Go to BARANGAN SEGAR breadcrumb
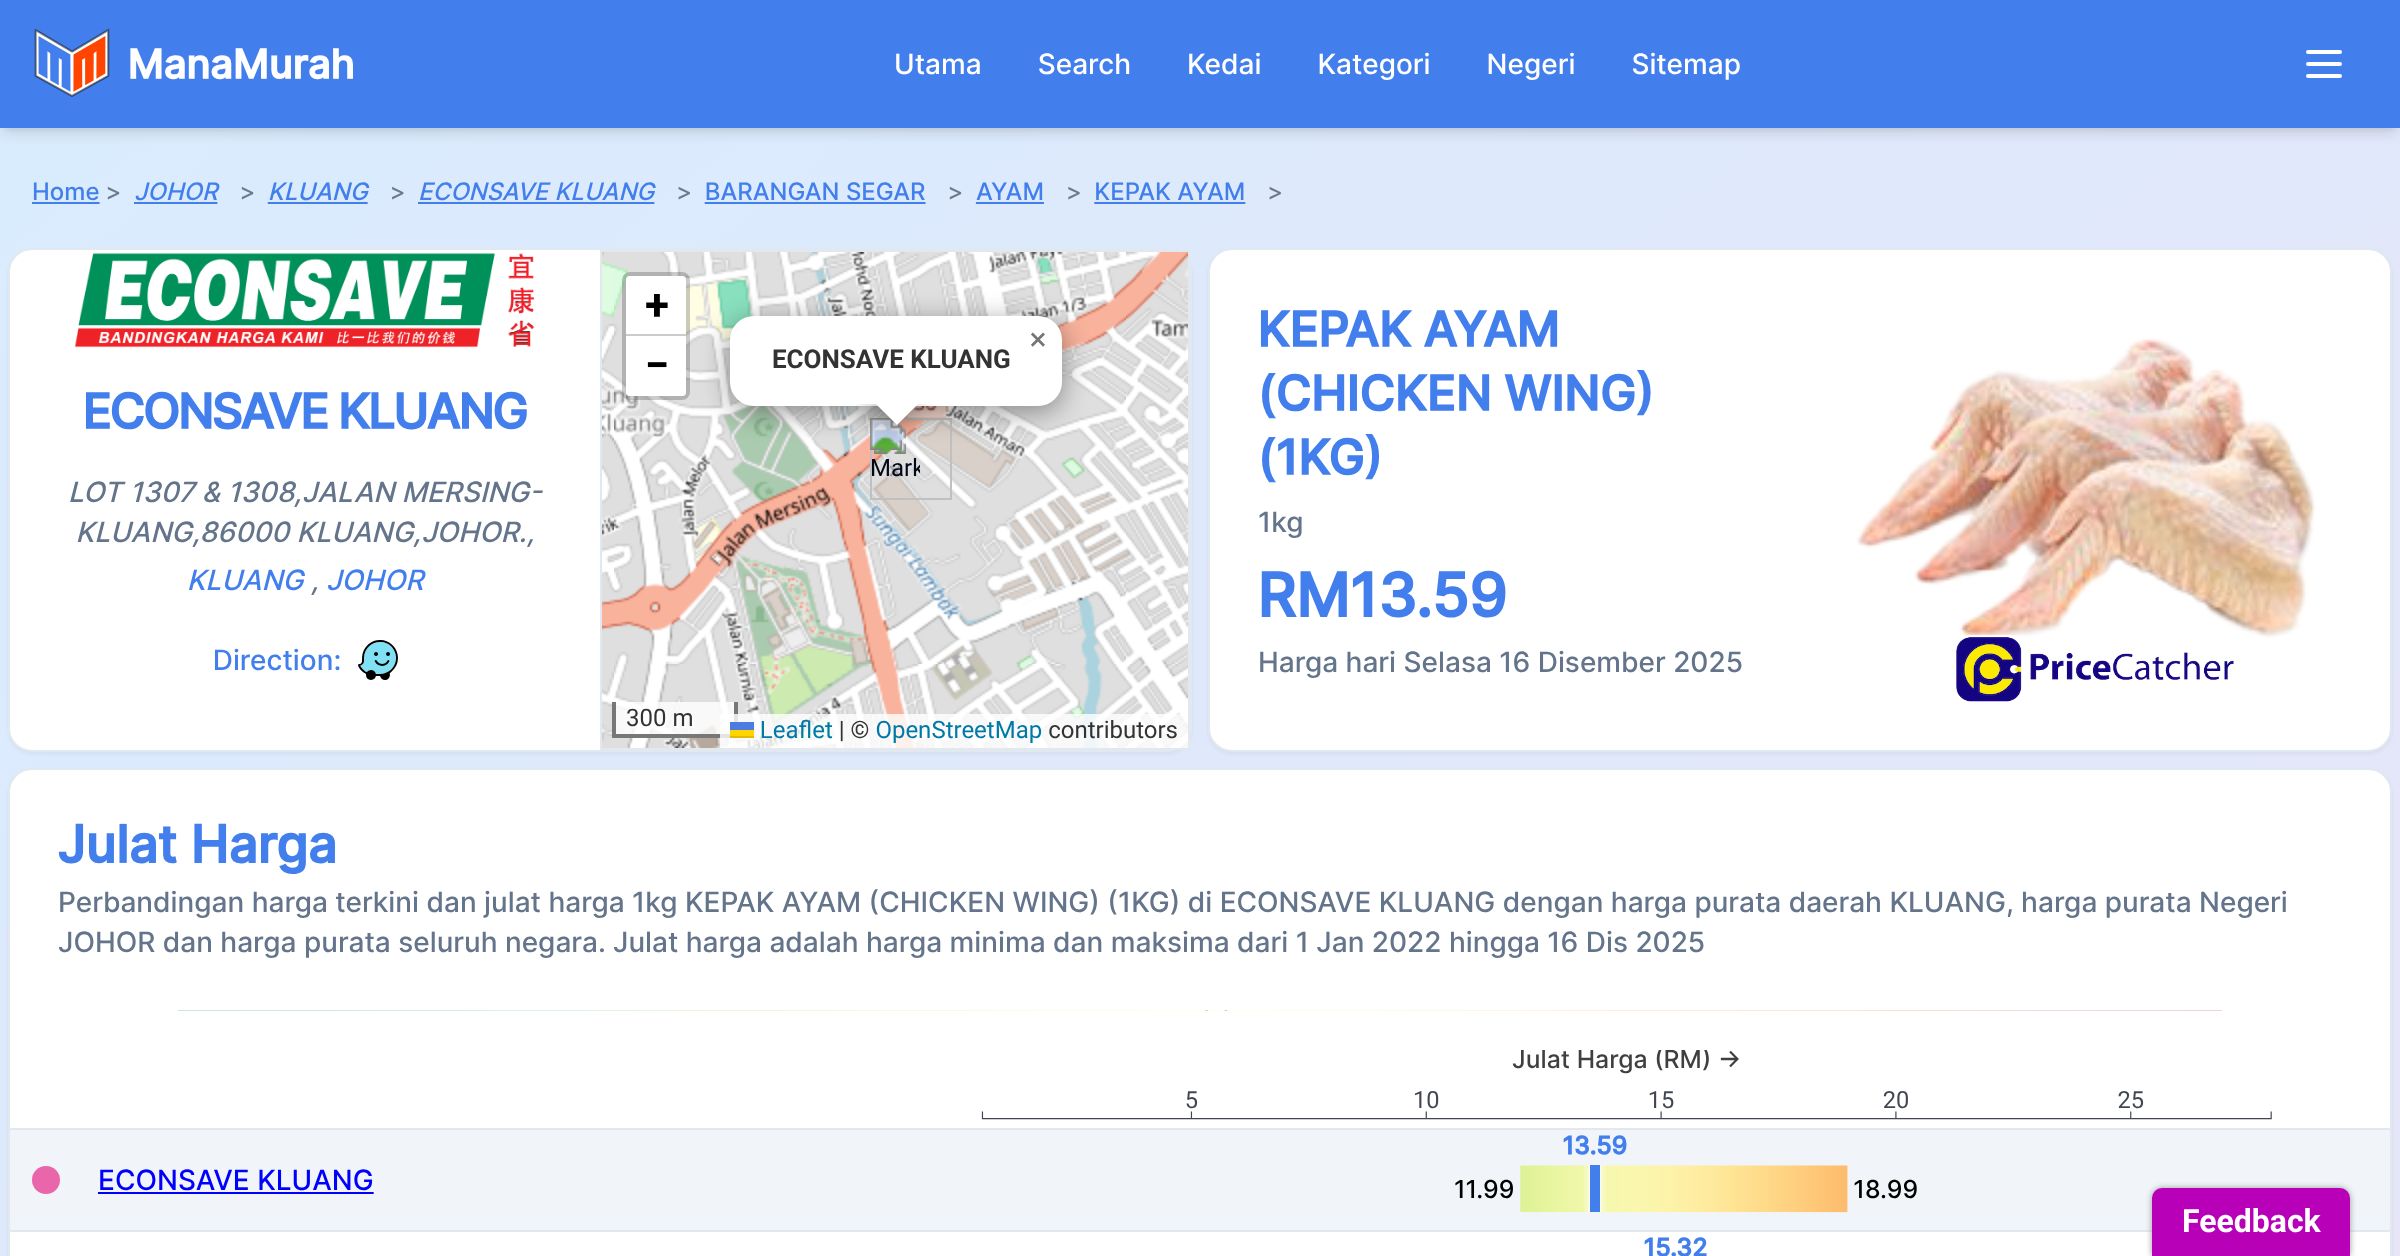2400x1256 pixels. coord(814,191)
